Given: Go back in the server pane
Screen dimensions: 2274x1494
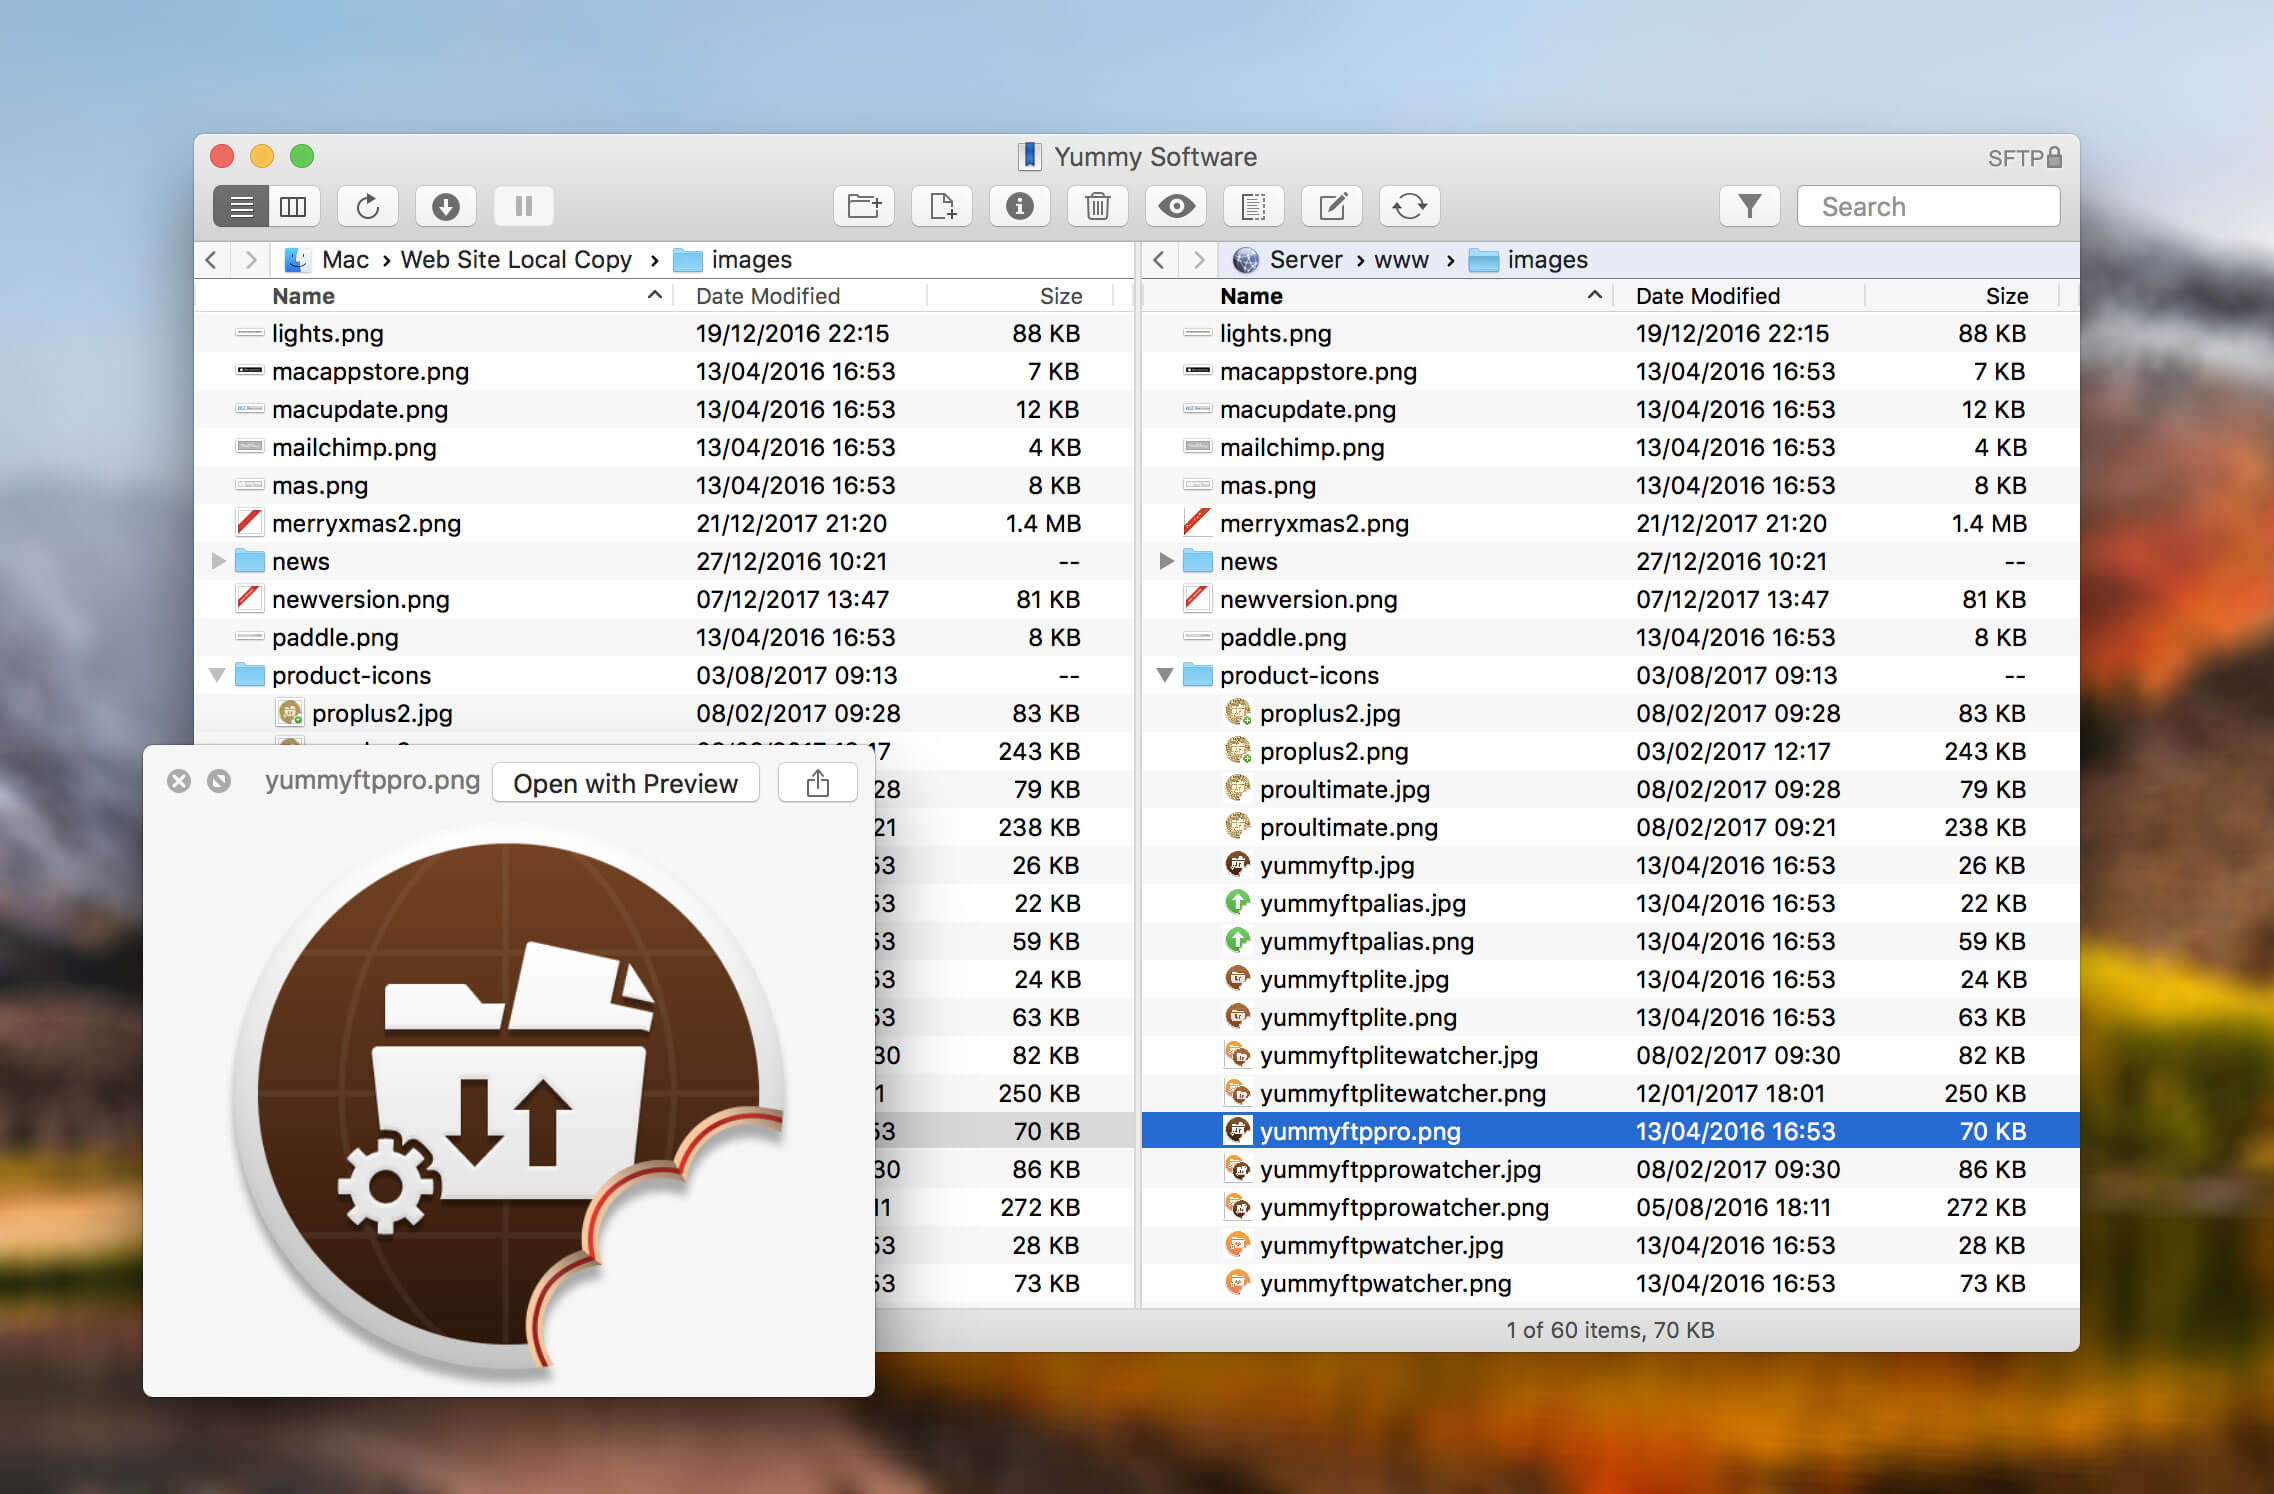Looking at the screenshot, I should [1159, 260].
